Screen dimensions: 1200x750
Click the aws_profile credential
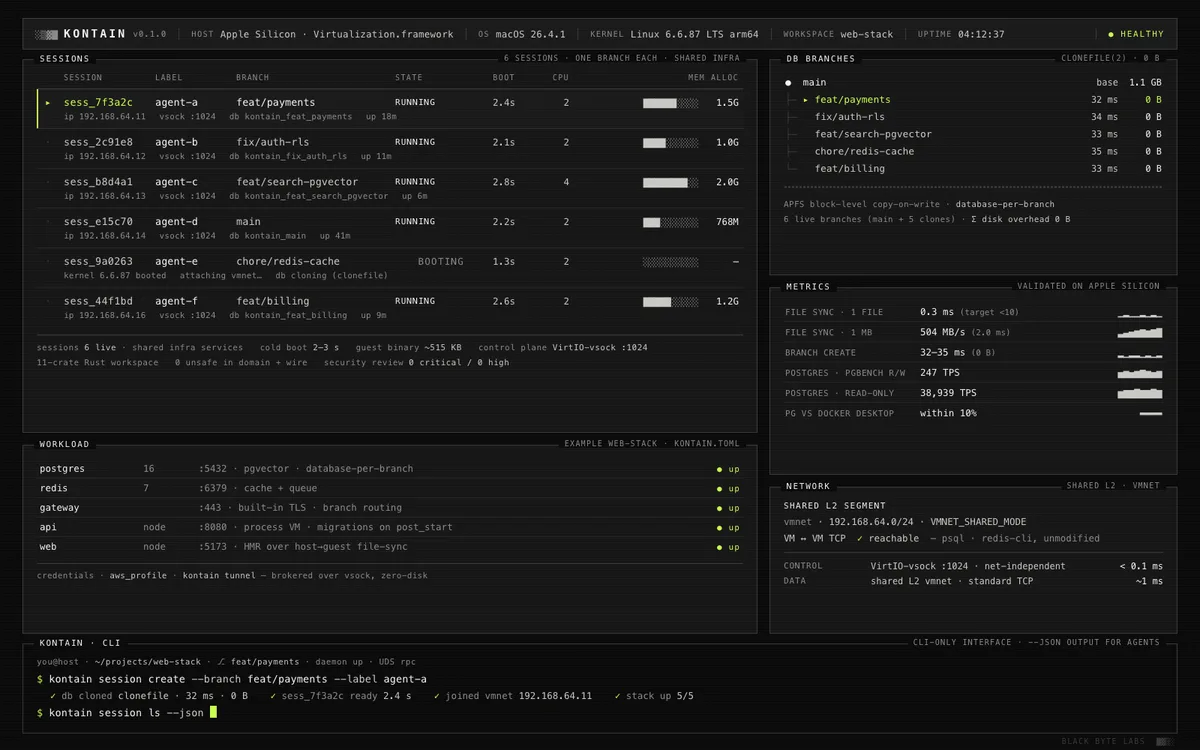tap(139, 576)
